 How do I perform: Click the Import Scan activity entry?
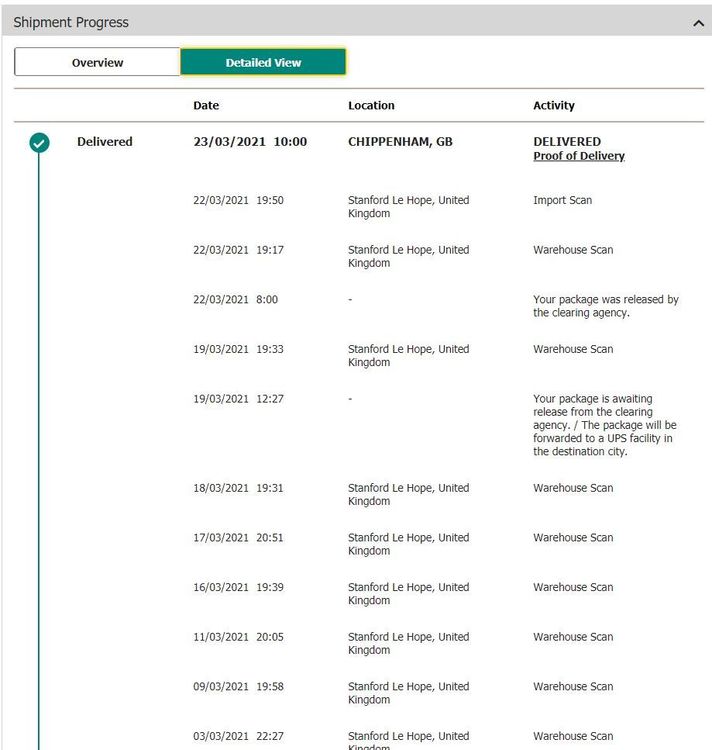[x=562, y=200]
